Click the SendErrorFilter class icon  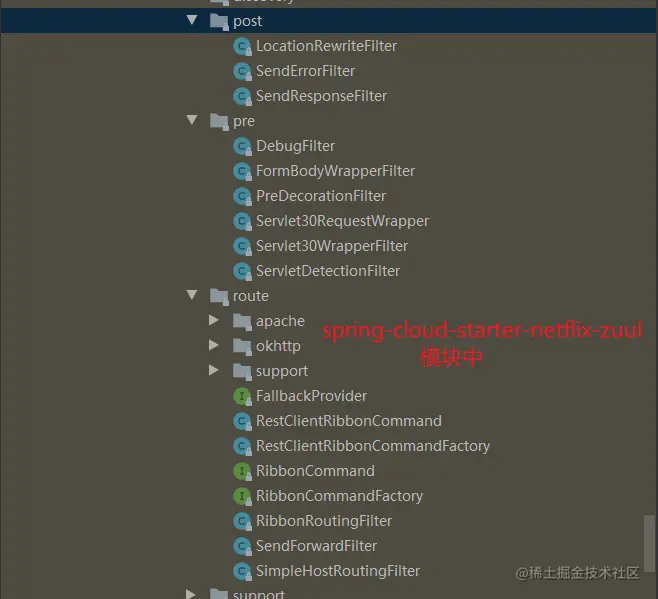(243, 71)
